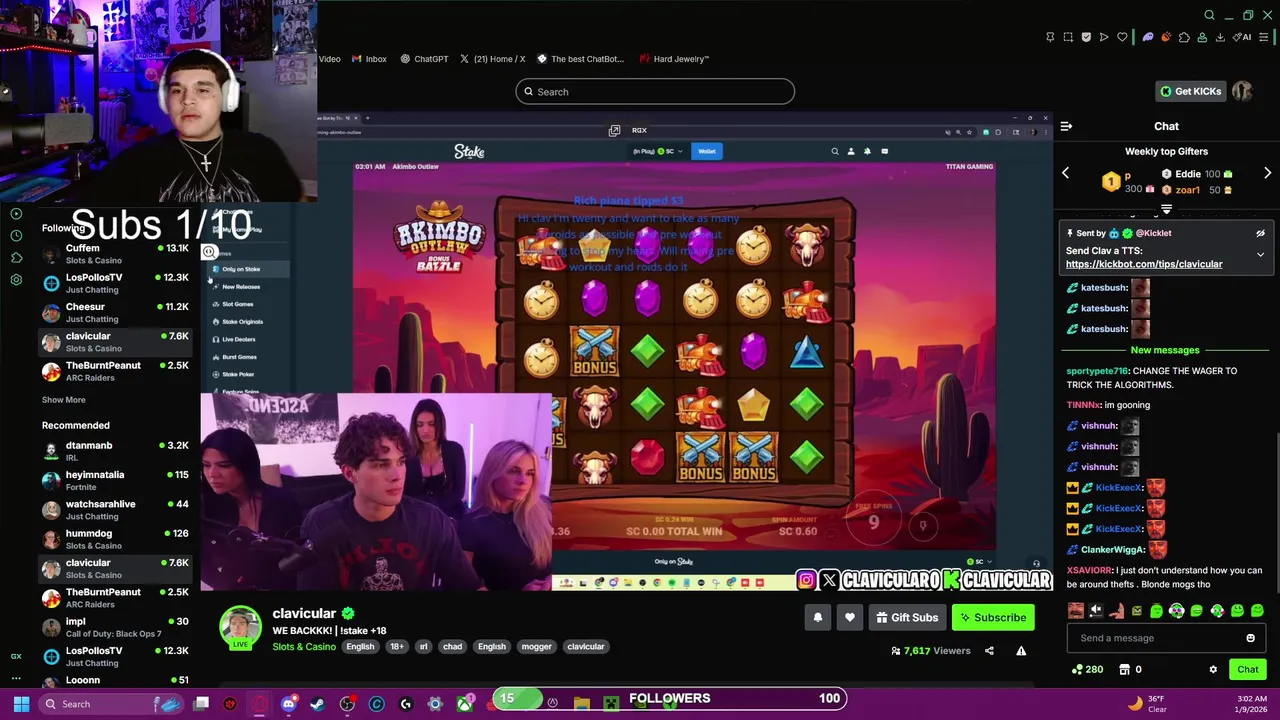
Task: Select the muted speaker emote in chat bar
Action: [1096, 610]
